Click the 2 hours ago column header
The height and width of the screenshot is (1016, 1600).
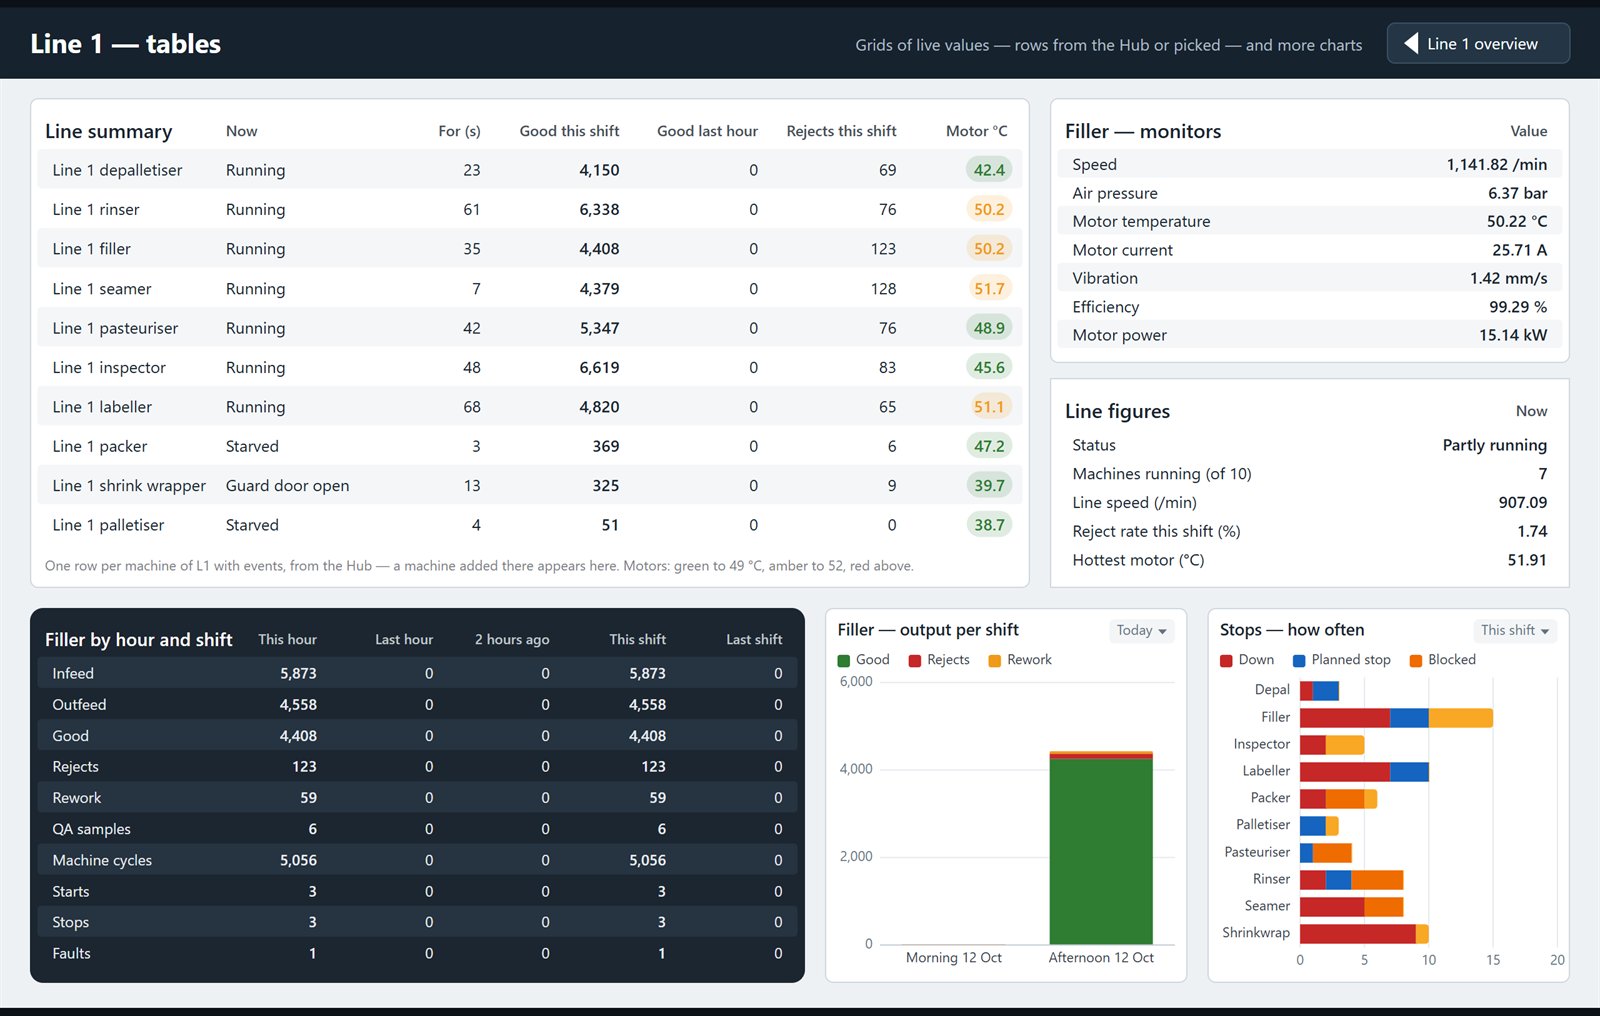[x=512, y=640]
